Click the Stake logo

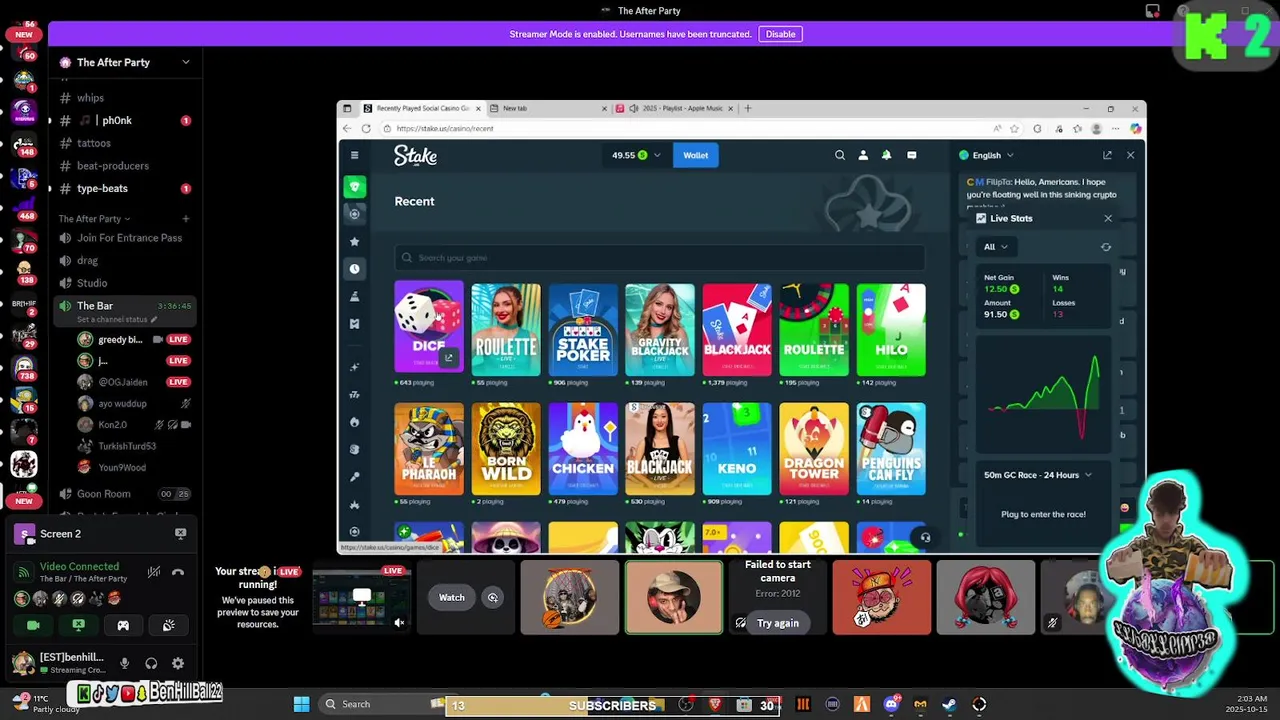[x=415, y=155]
